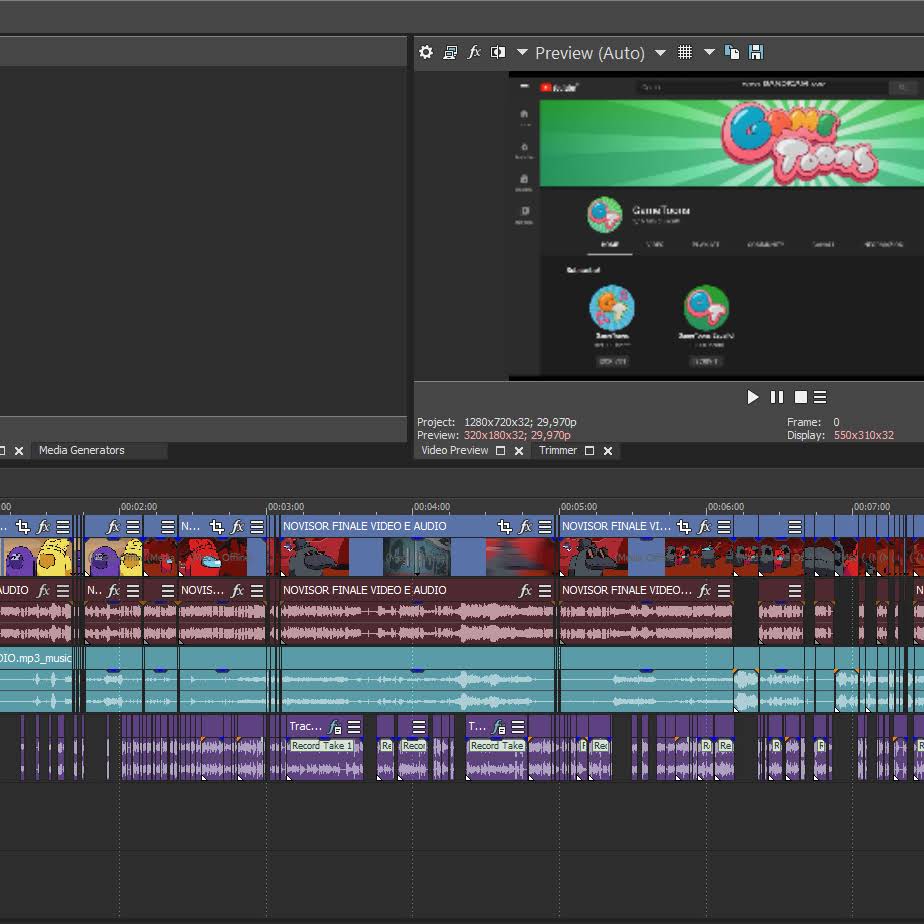Expand the Preview (Auto) quality dropdown
This screenshot has height=924, width=924.
661,53
